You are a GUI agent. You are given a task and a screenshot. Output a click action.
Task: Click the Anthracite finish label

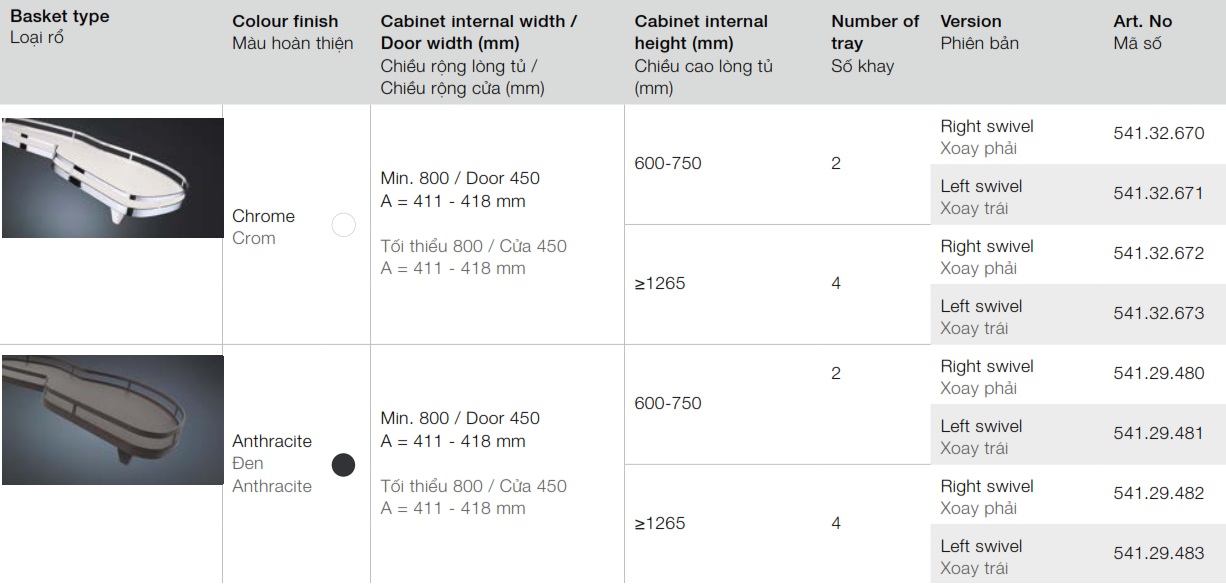pyautogui.click(x=272, y=441)
